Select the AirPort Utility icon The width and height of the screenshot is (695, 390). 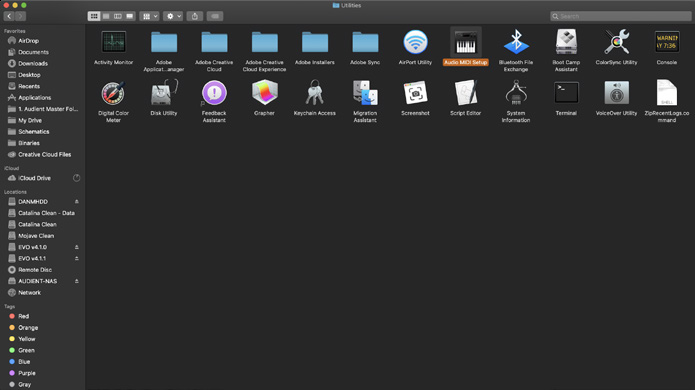[415, 42]
